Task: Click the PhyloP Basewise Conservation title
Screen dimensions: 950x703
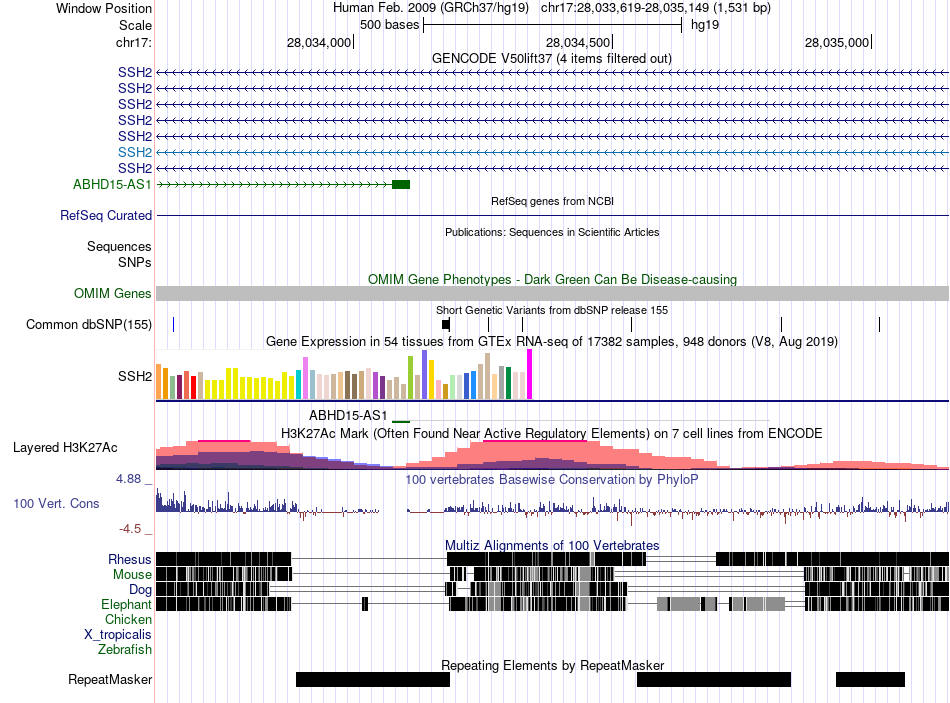Action: point(552,480)
